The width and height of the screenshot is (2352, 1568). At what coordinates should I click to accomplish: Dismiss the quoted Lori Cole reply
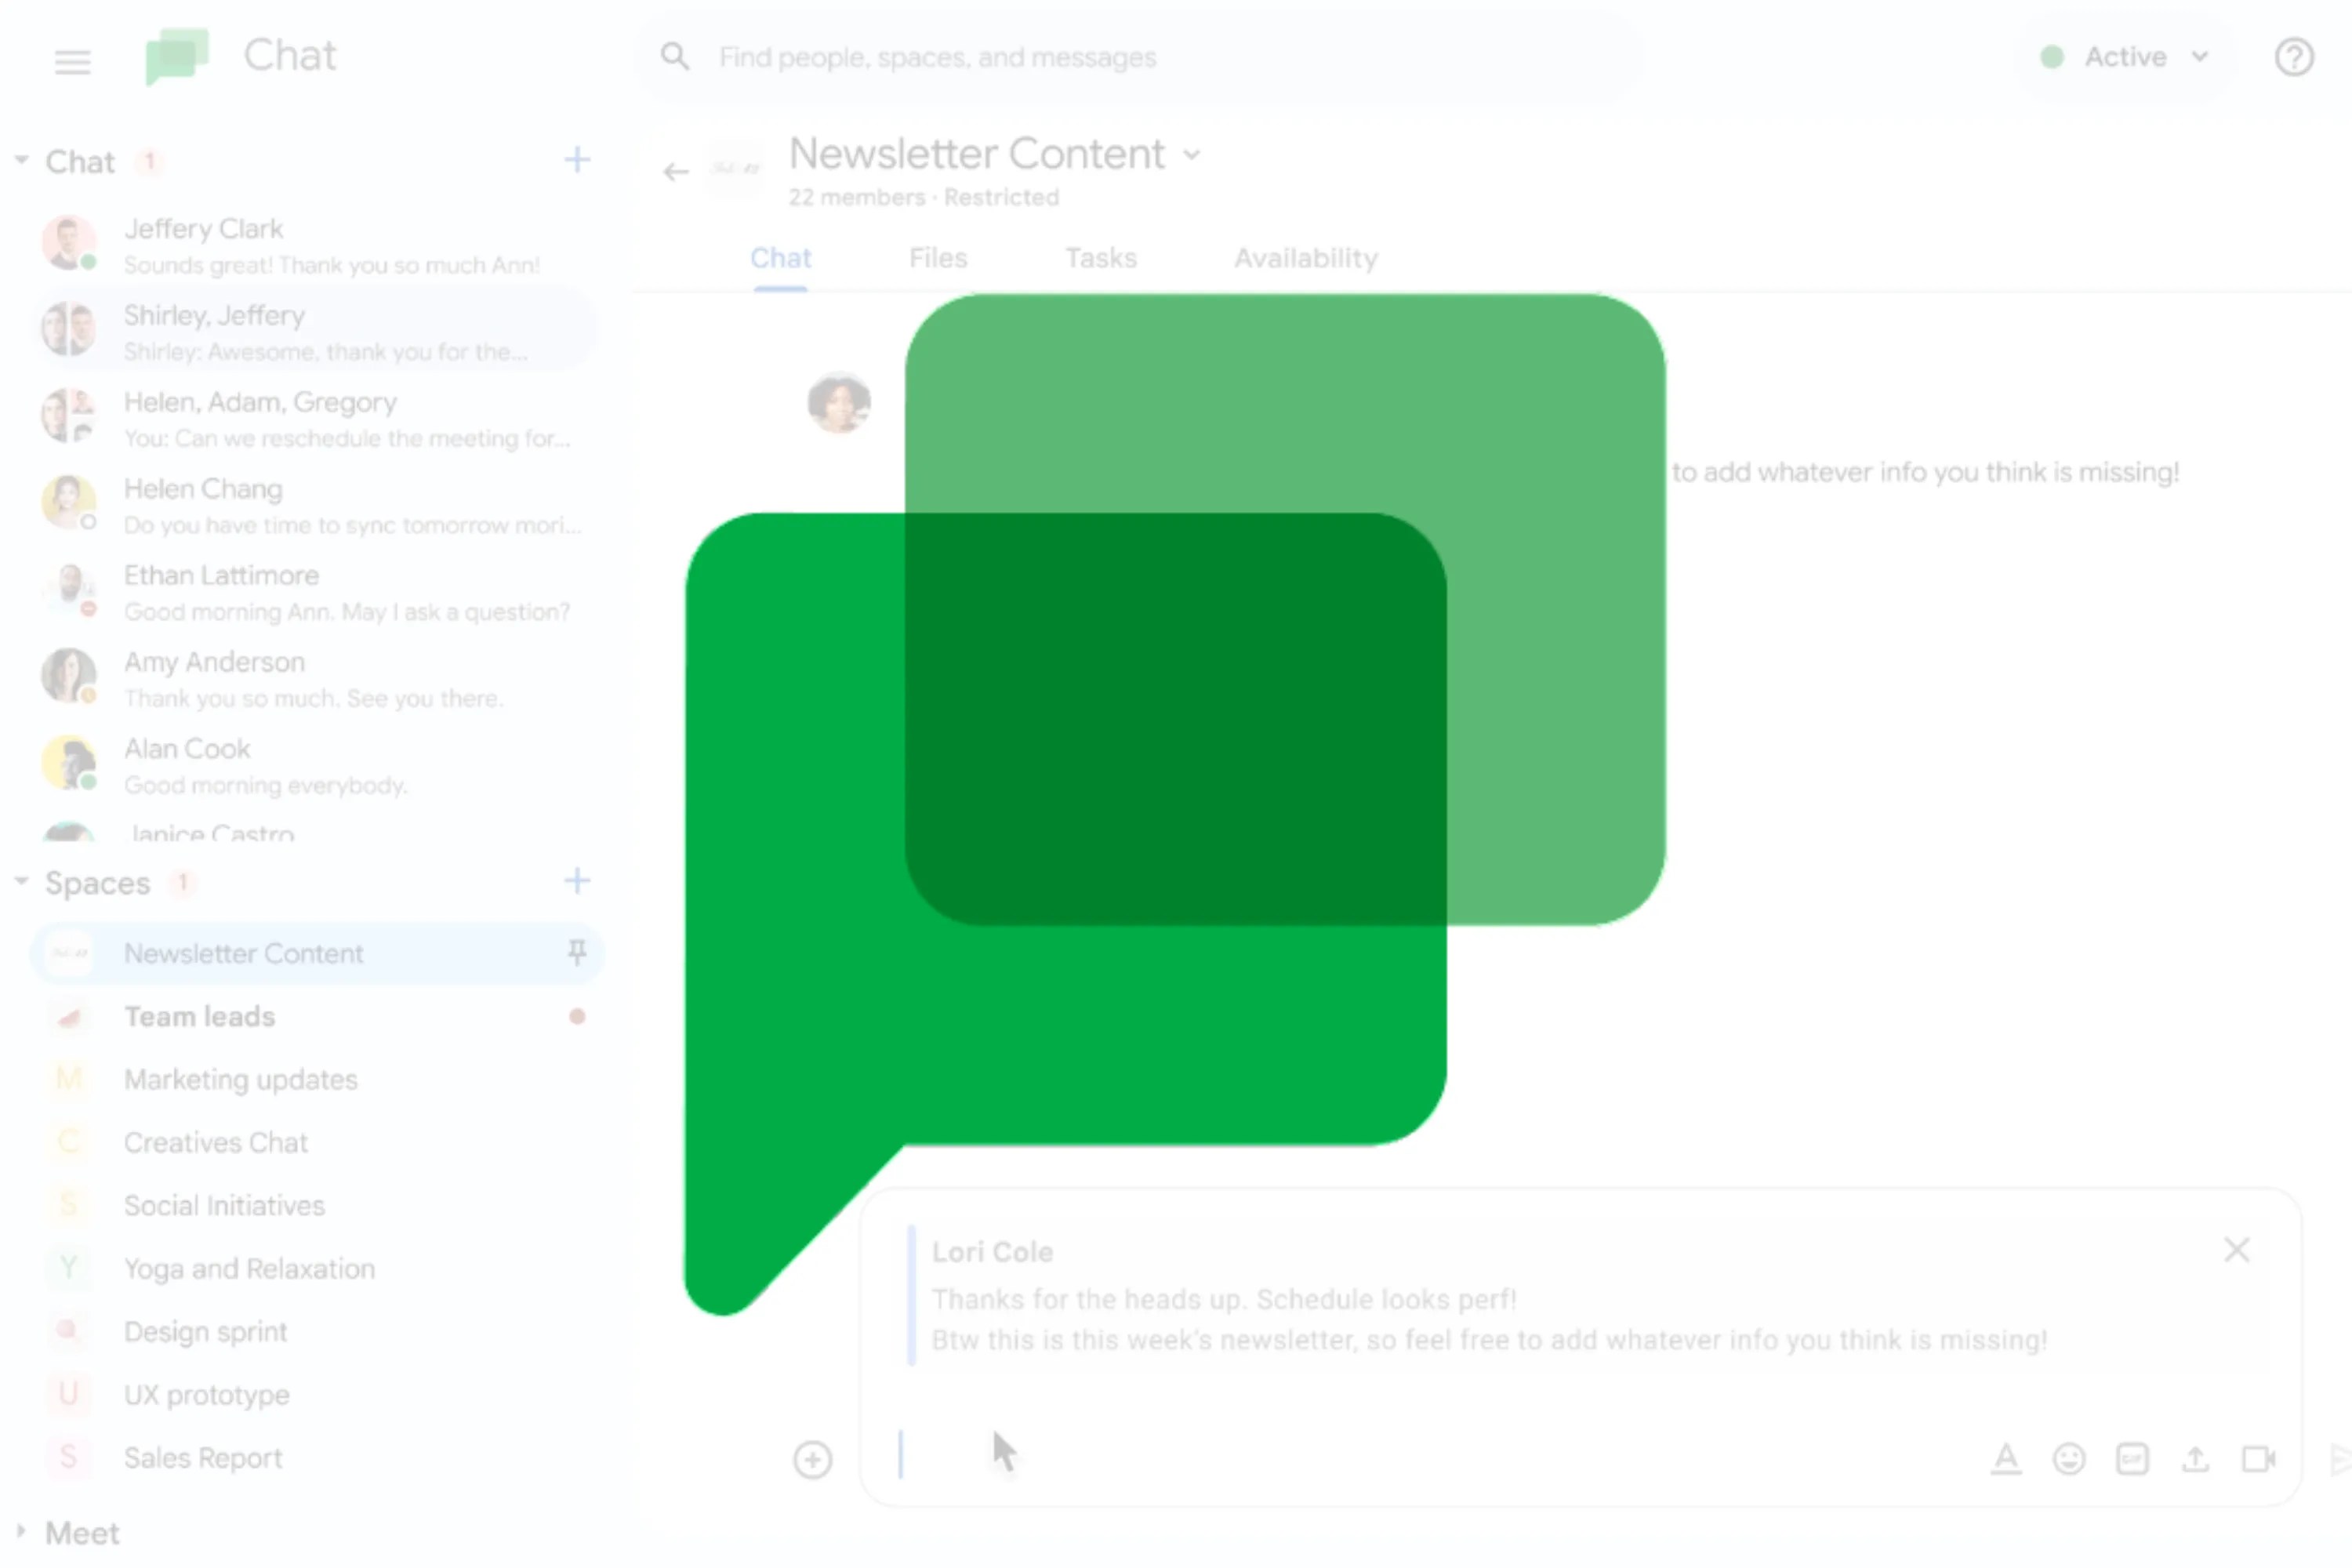[2236, 1250]
